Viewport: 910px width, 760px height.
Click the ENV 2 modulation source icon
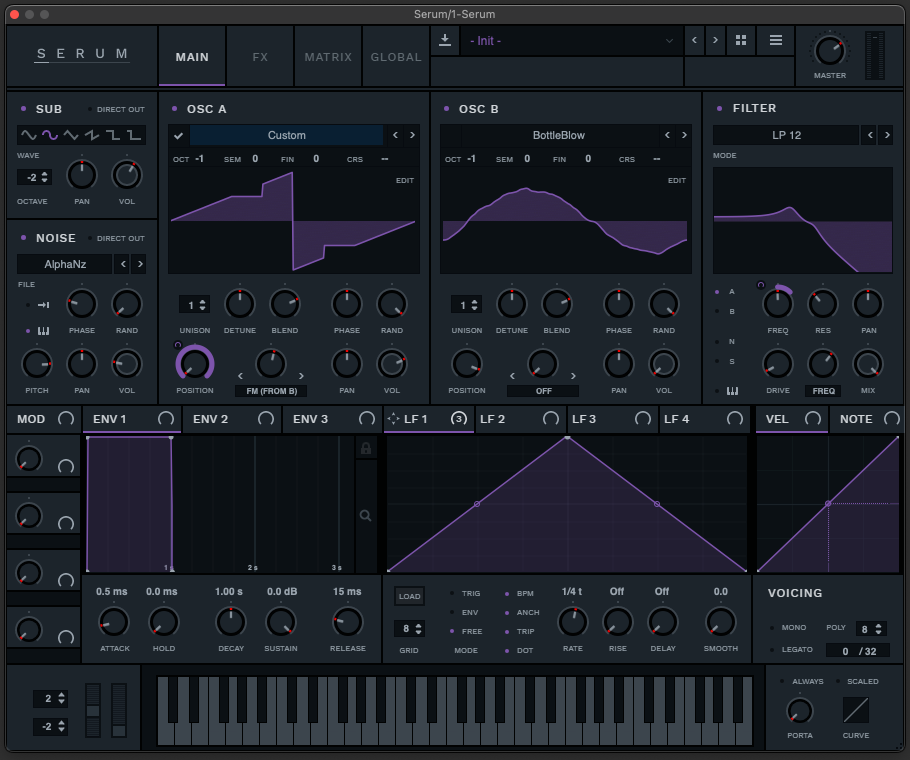pos(266,419)
